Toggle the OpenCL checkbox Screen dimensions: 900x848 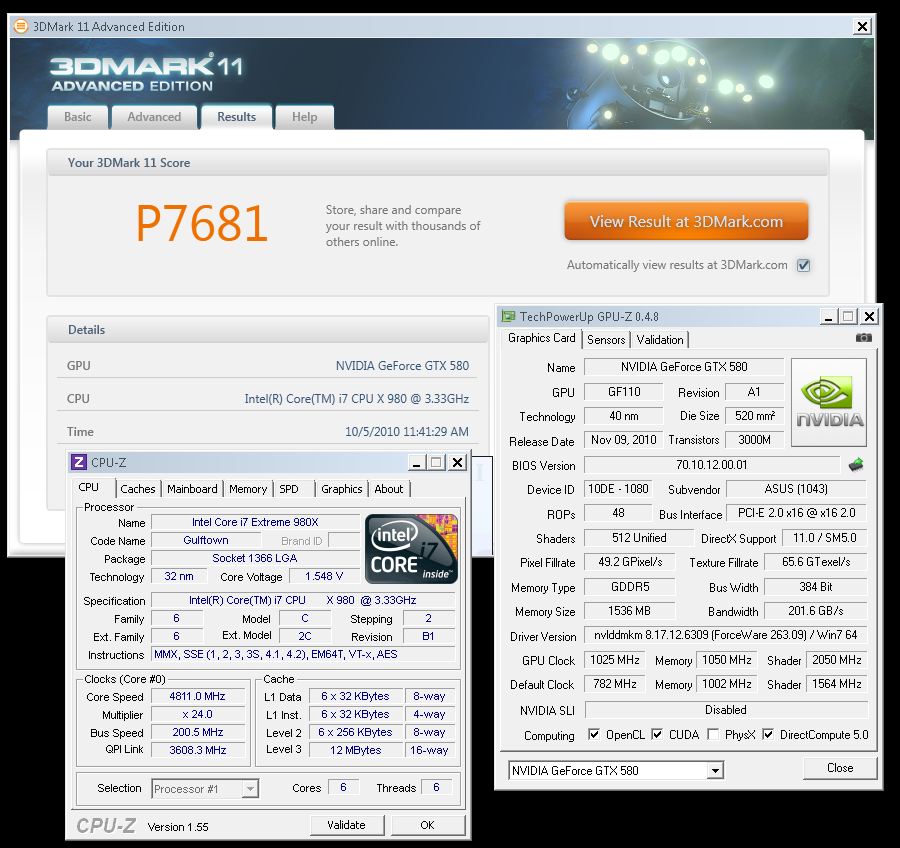click(x=594, y=735)
